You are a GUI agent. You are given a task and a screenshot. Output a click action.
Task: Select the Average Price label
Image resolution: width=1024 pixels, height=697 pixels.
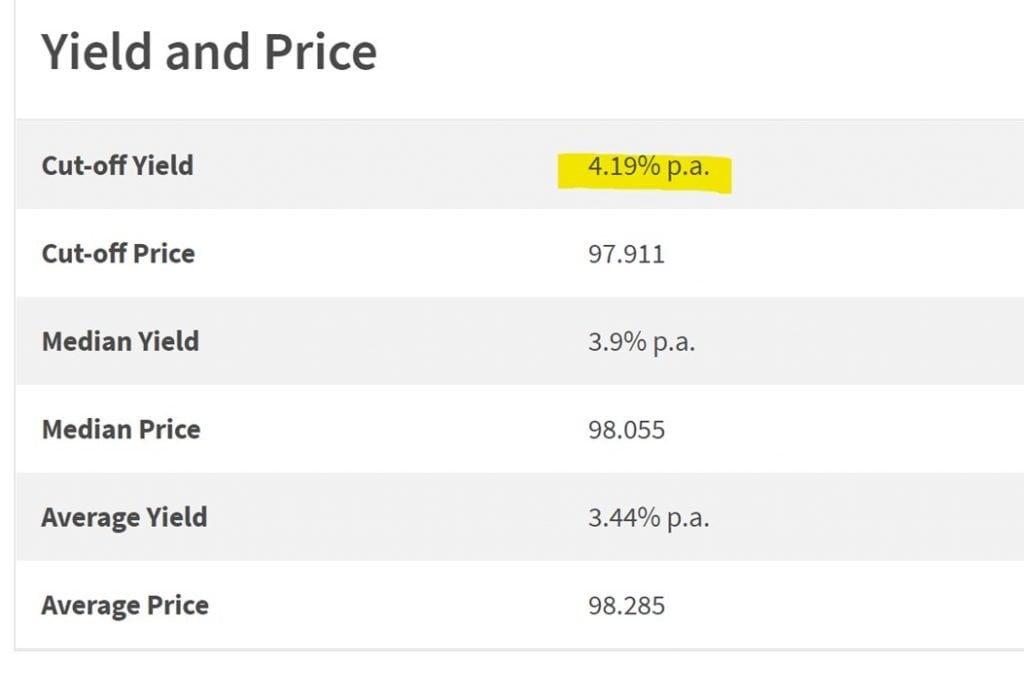tap(125, 606)
